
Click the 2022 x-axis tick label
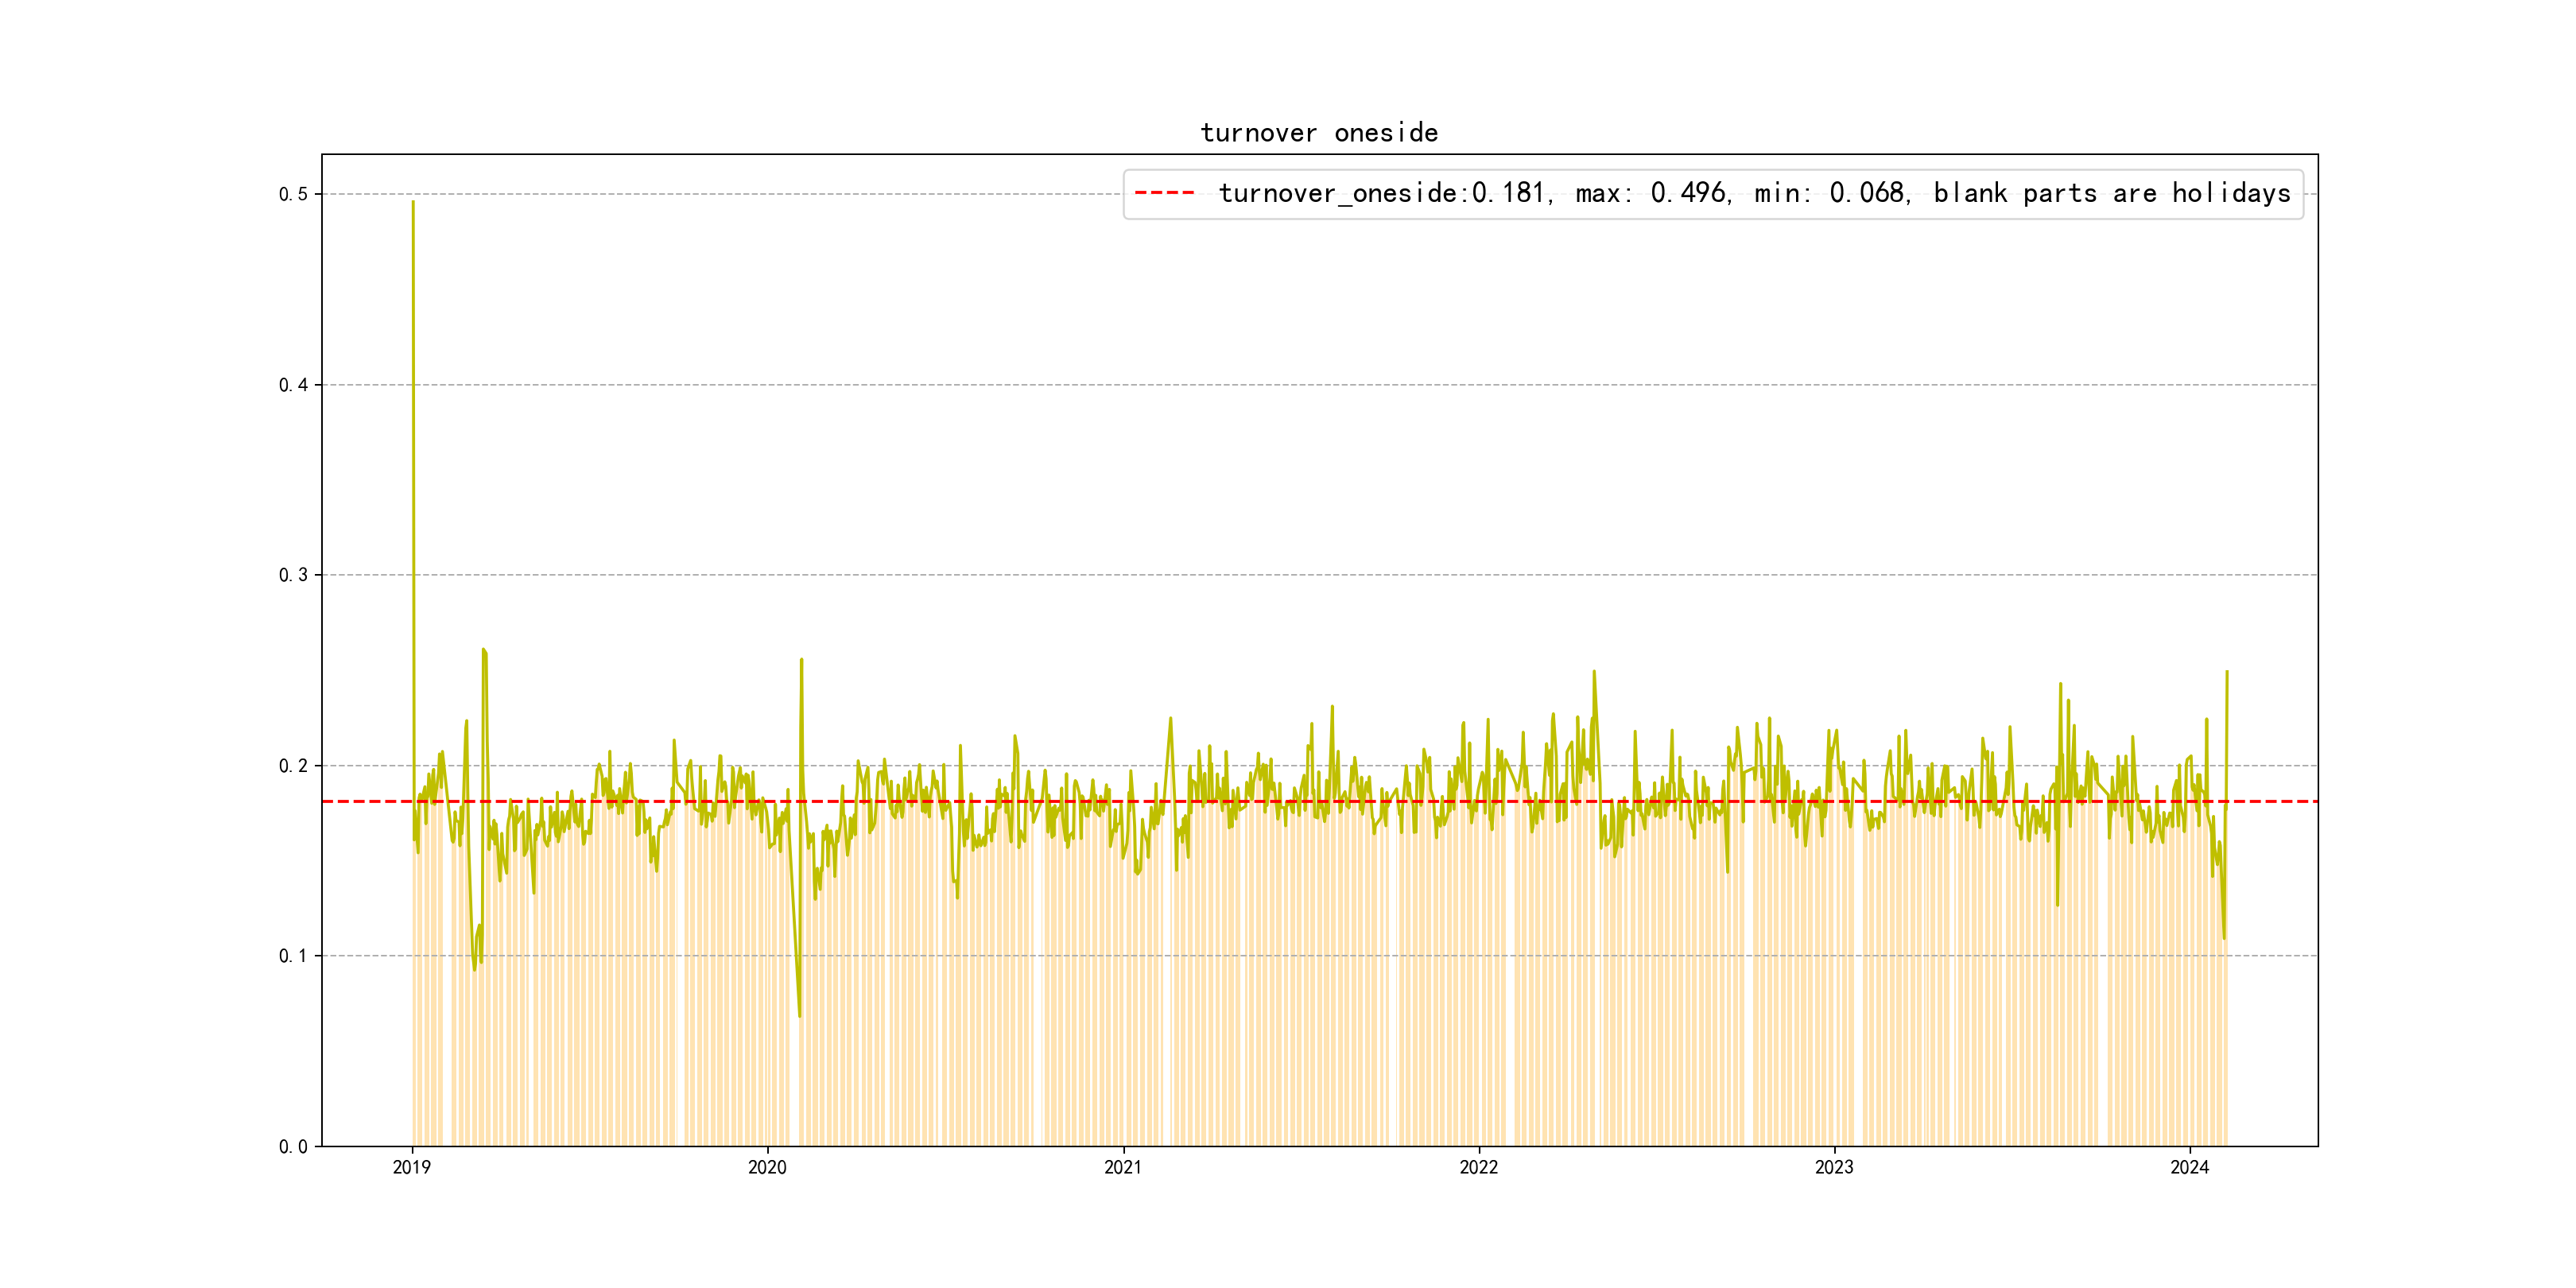pyautogui.click(x=1478, y=1167)
